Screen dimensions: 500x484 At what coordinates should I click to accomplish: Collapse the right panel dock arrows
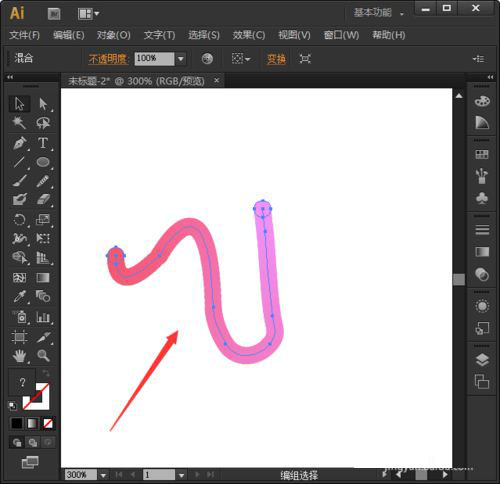[x=490, y=77]
